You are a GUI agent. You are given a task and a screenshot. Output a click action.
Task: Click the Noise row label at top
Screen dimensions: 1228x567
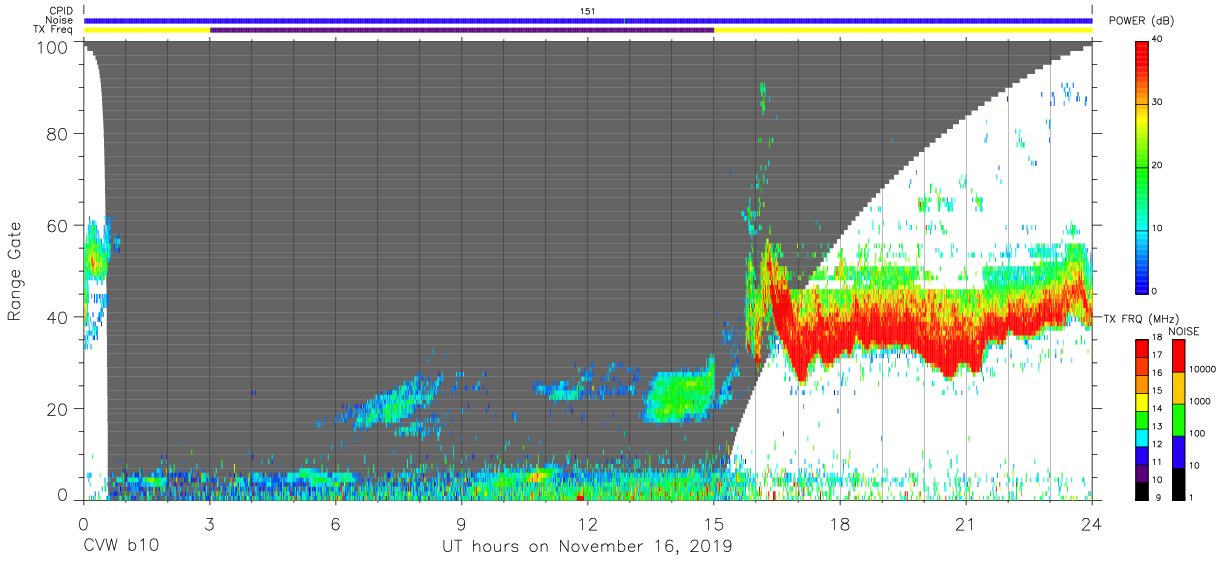61,20
